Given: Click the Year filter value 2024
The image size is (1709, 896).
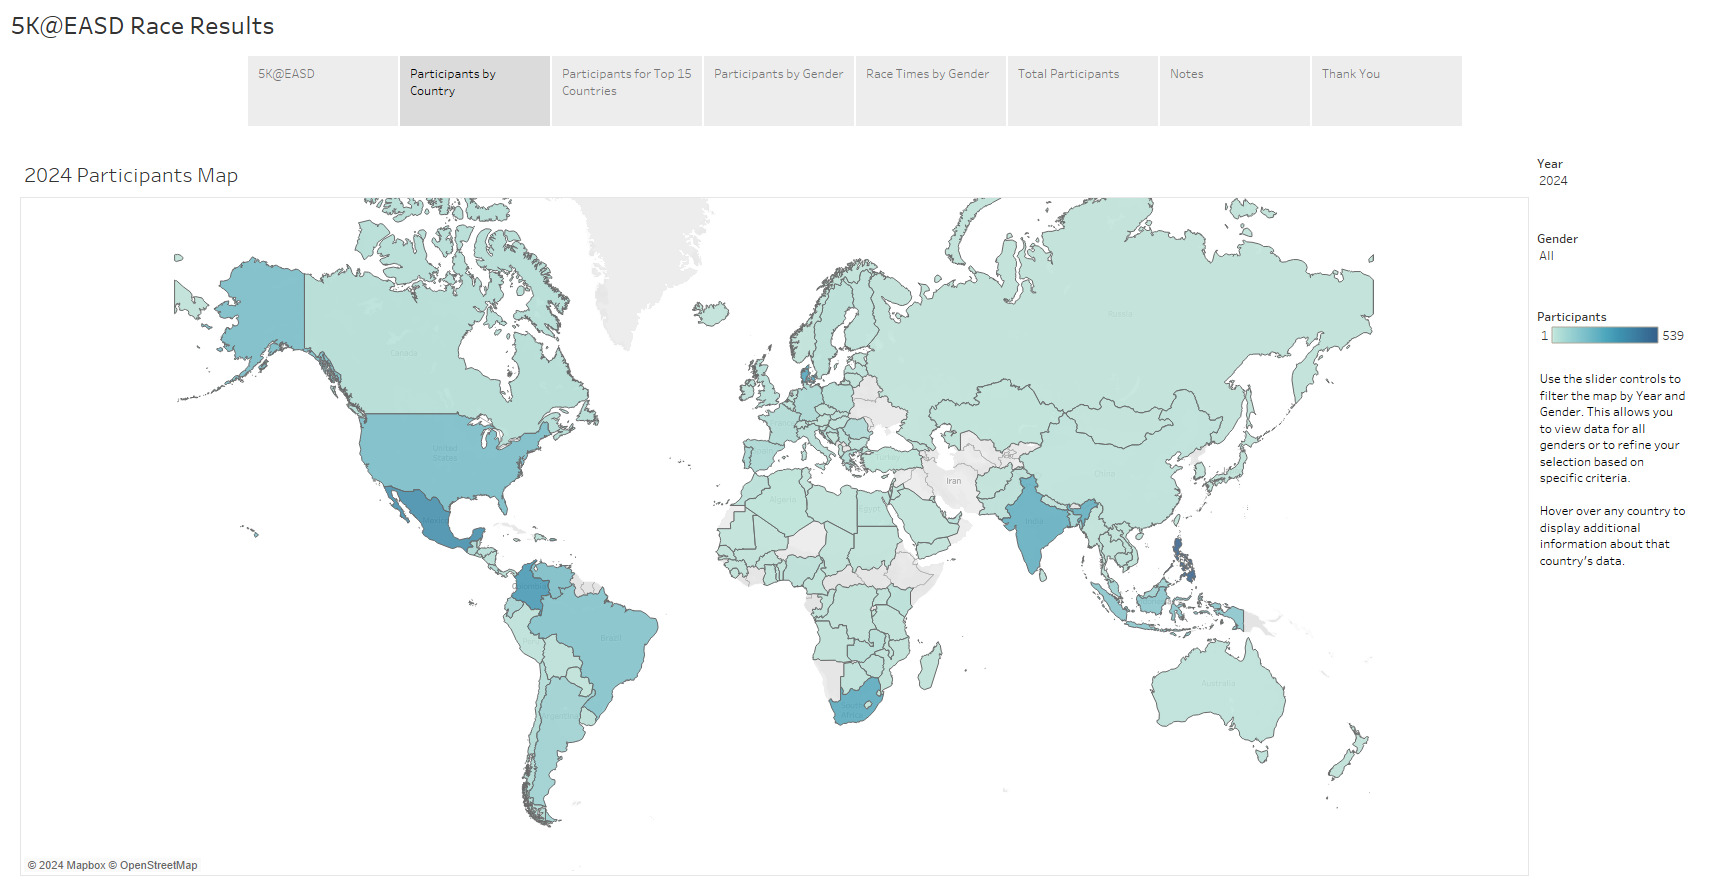Looking at the screenshot, I should pos(1553,181).
